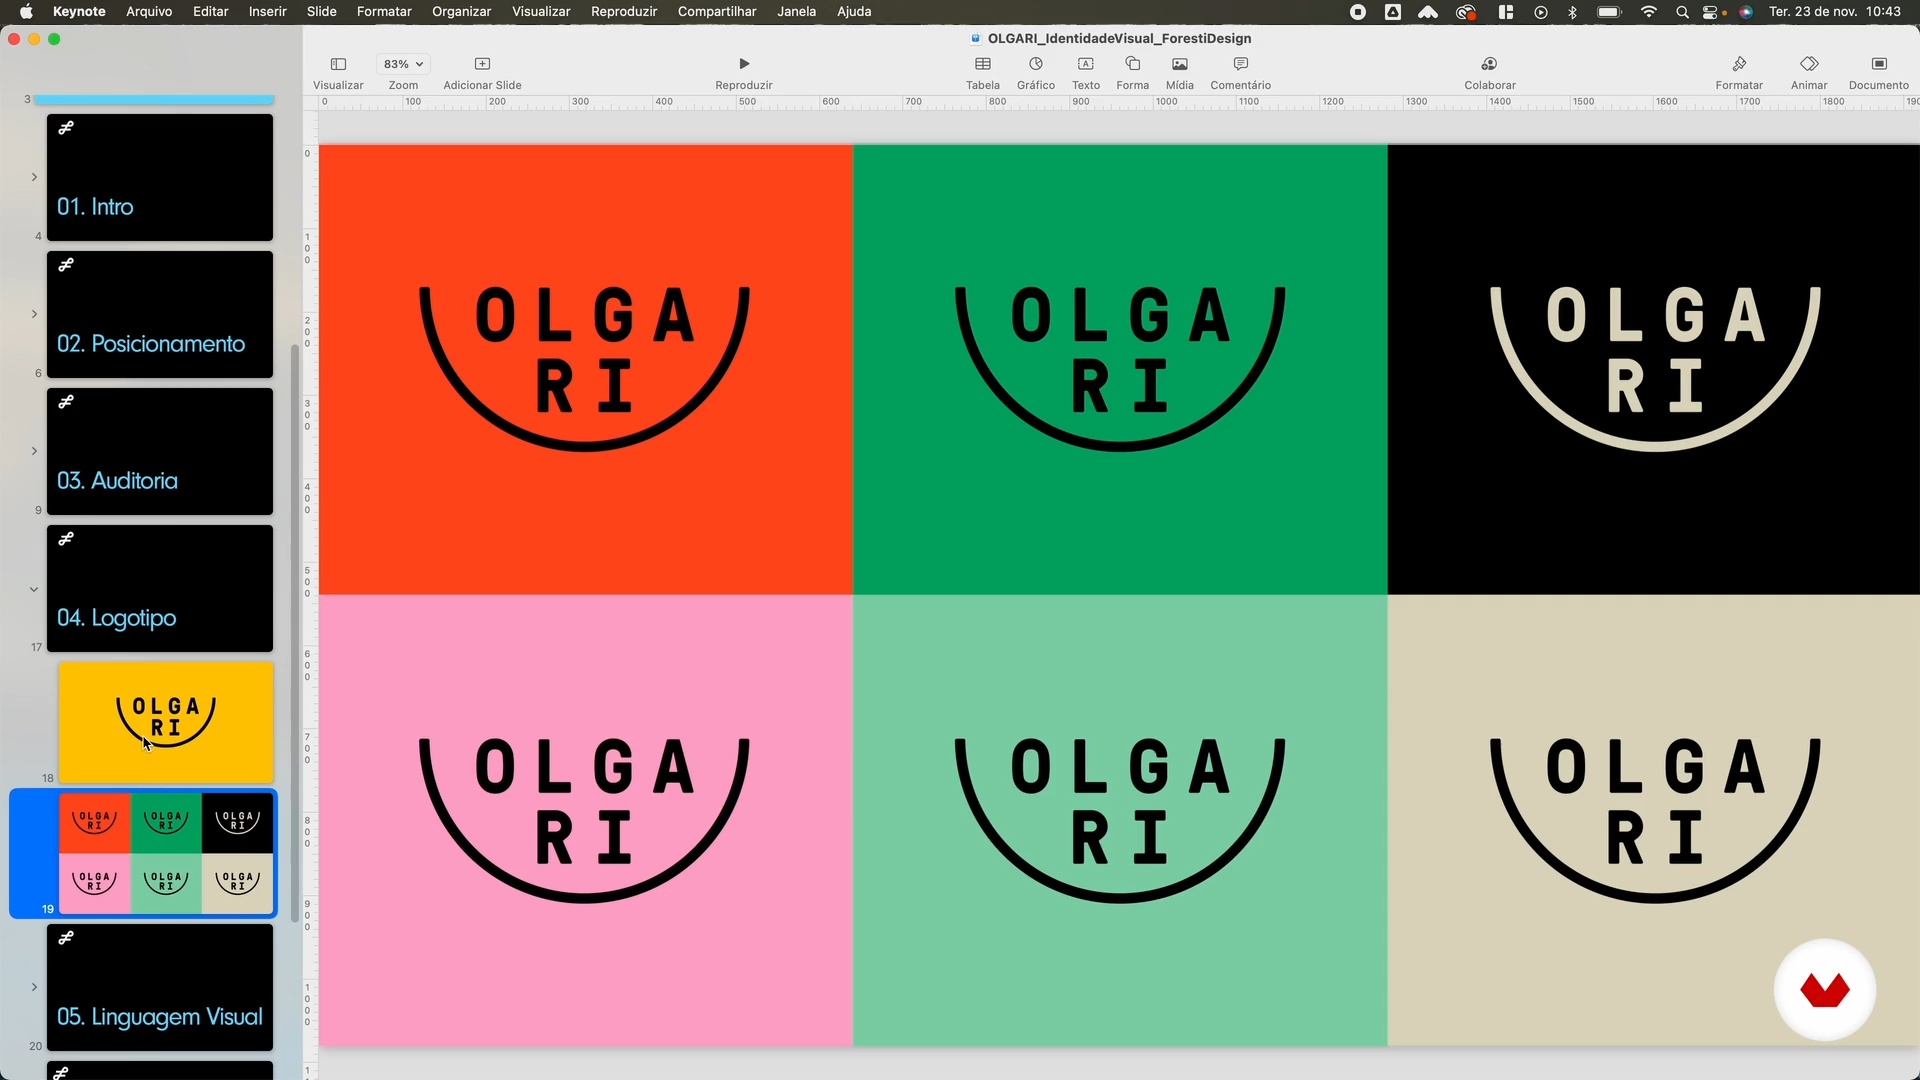The width and height of the screenshot is (1920, 1080).
Task: Toggle the Formatar inspector panel
Action: 1739,64
